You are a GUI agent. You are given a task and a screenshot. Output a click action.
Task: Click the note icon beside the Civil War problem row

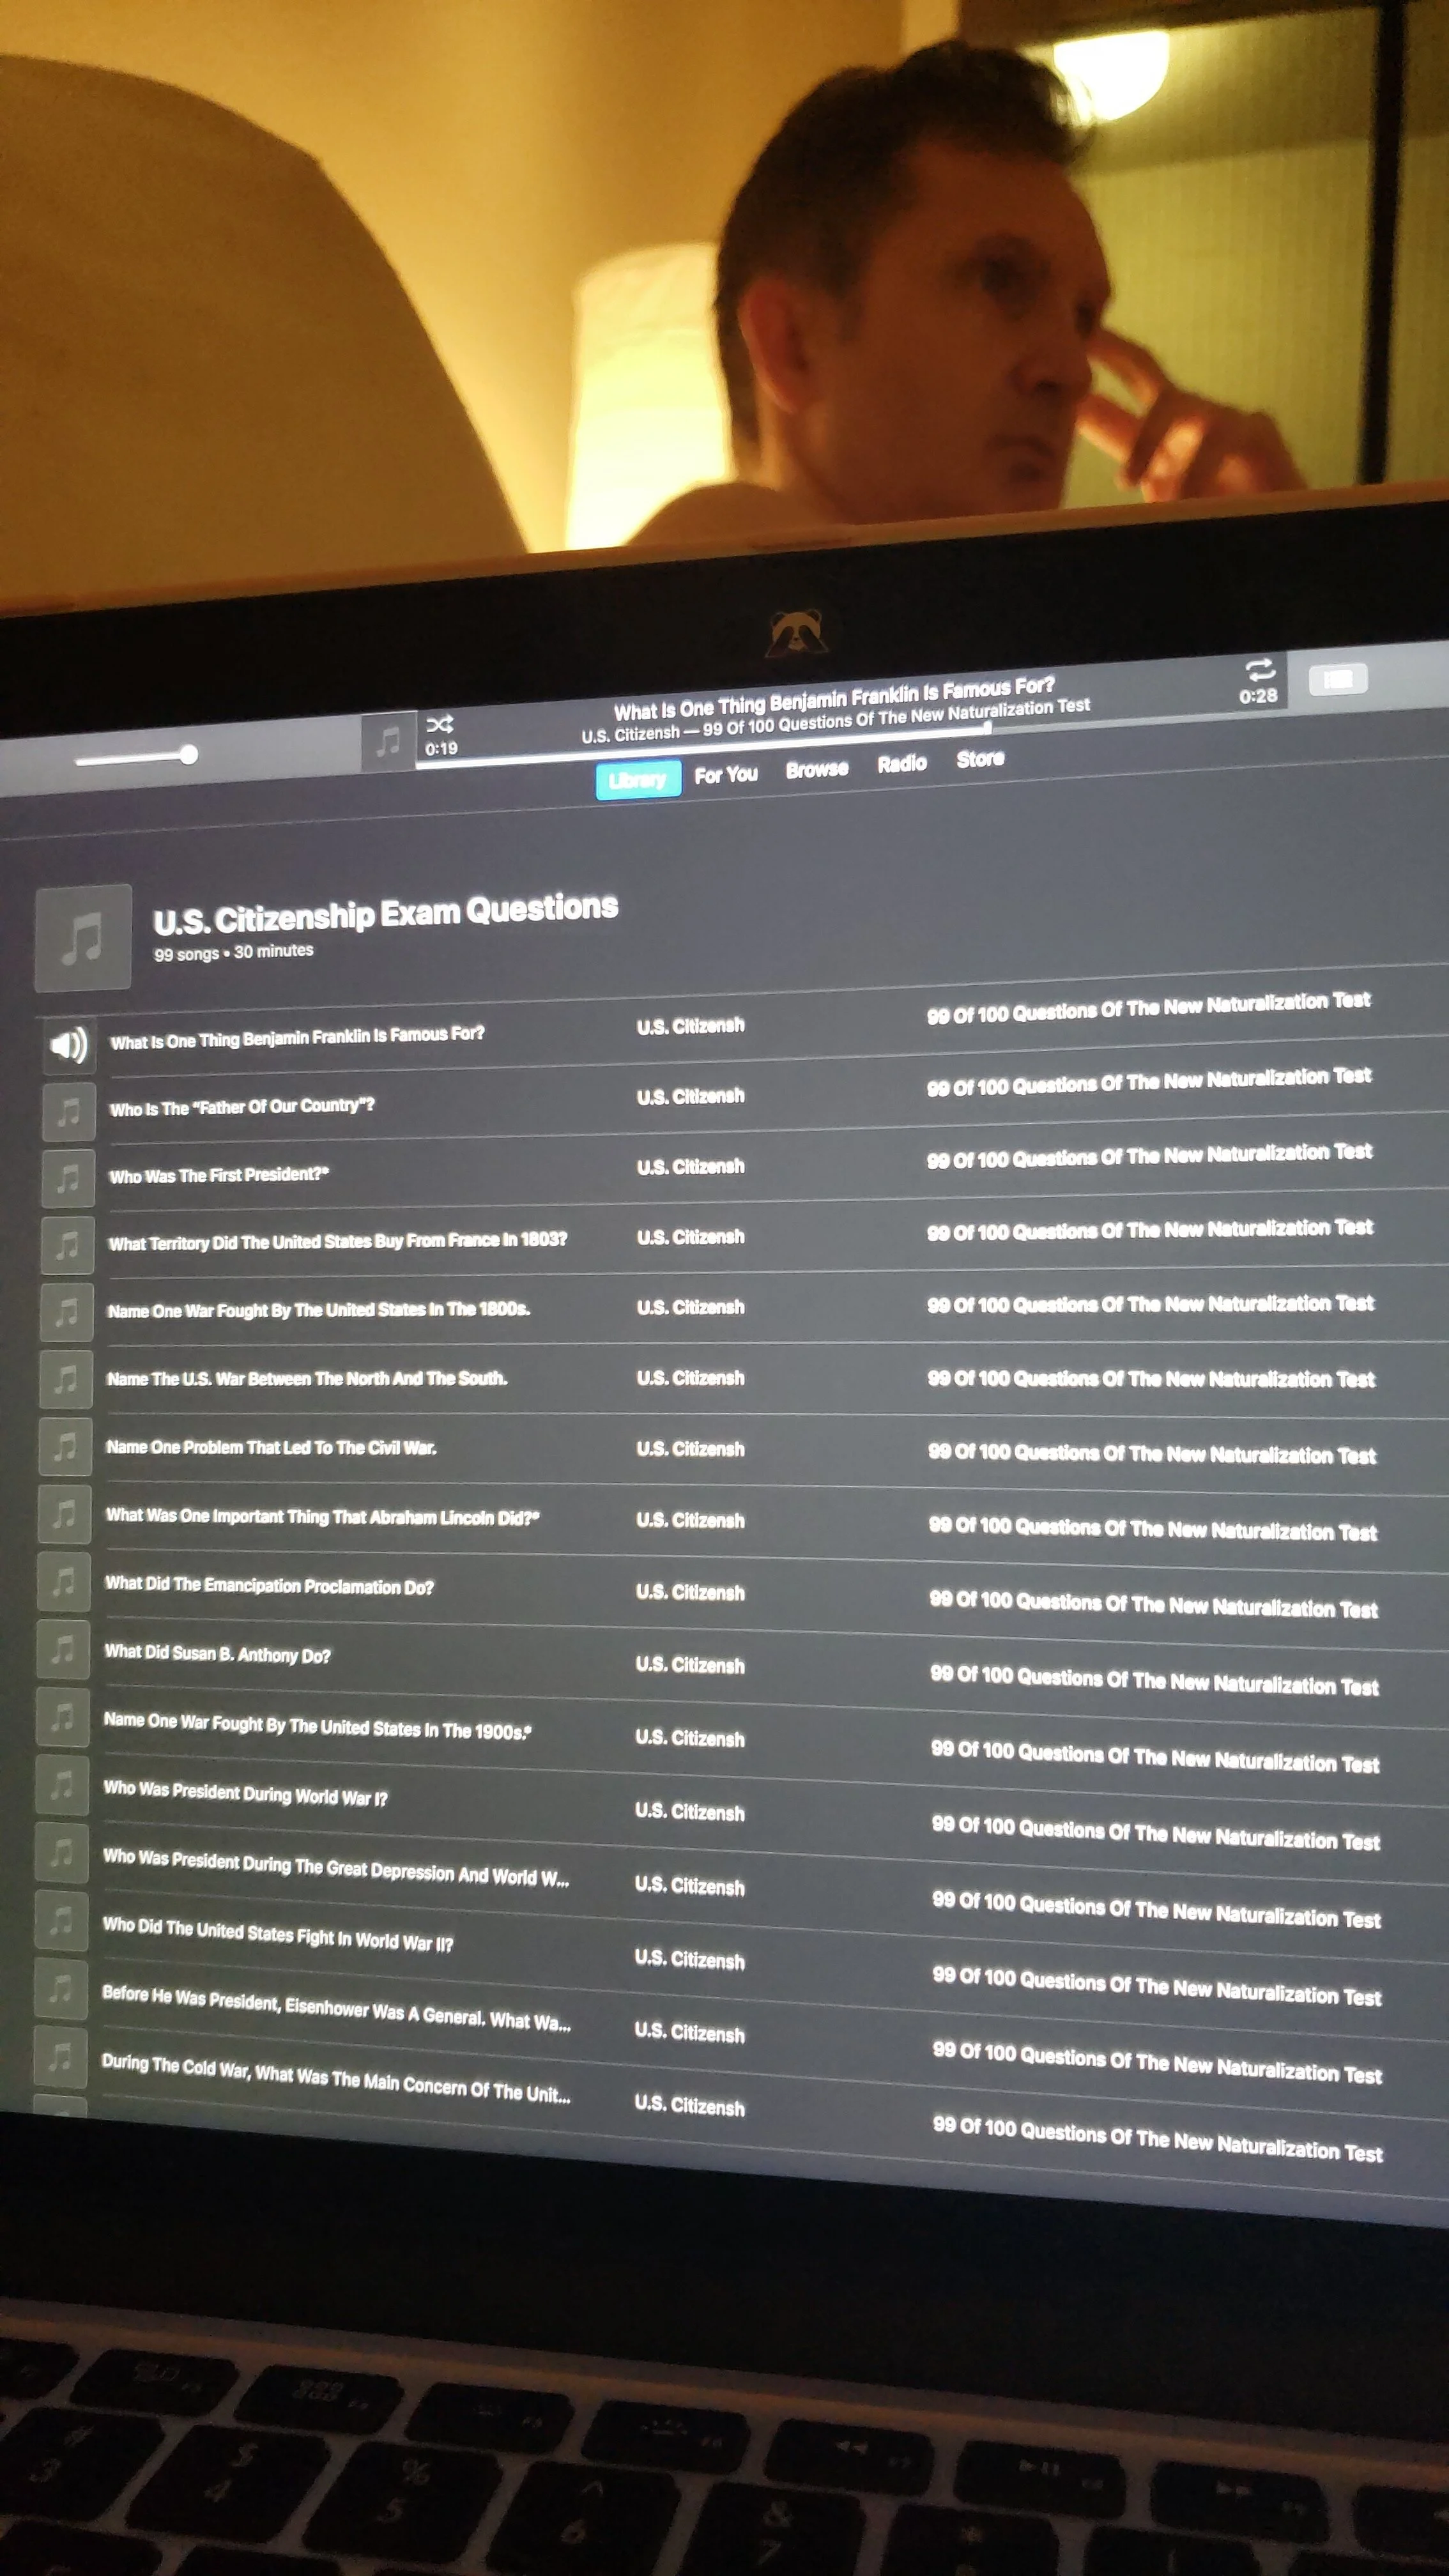65,1447
